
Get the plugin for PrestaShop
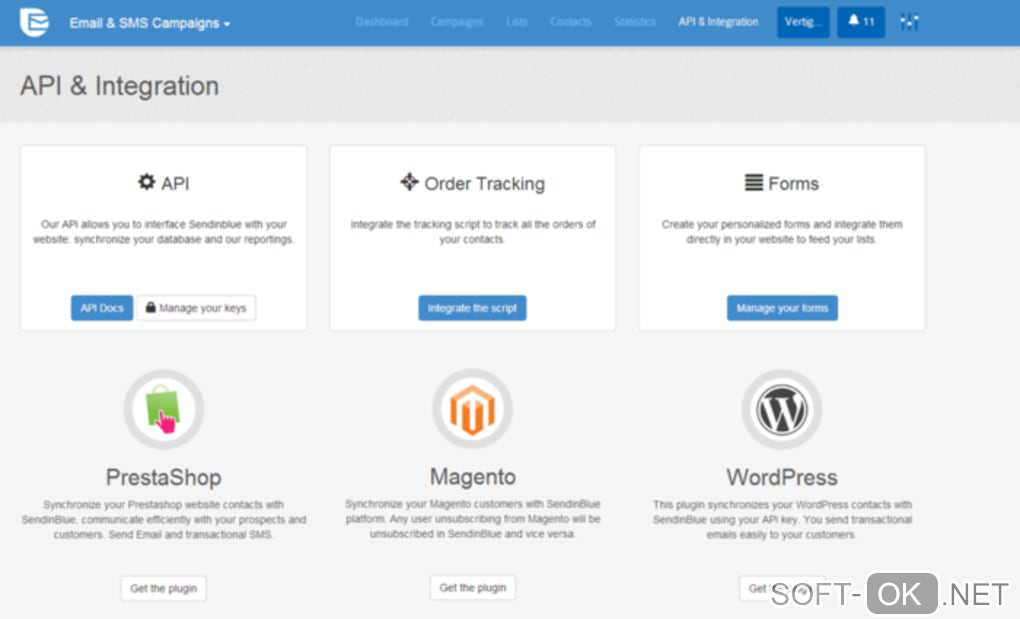(163, 588)
